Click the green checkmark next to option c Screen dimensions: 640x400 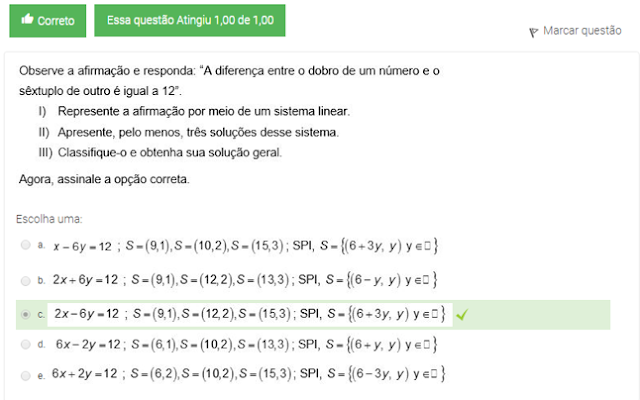[462, 314]
